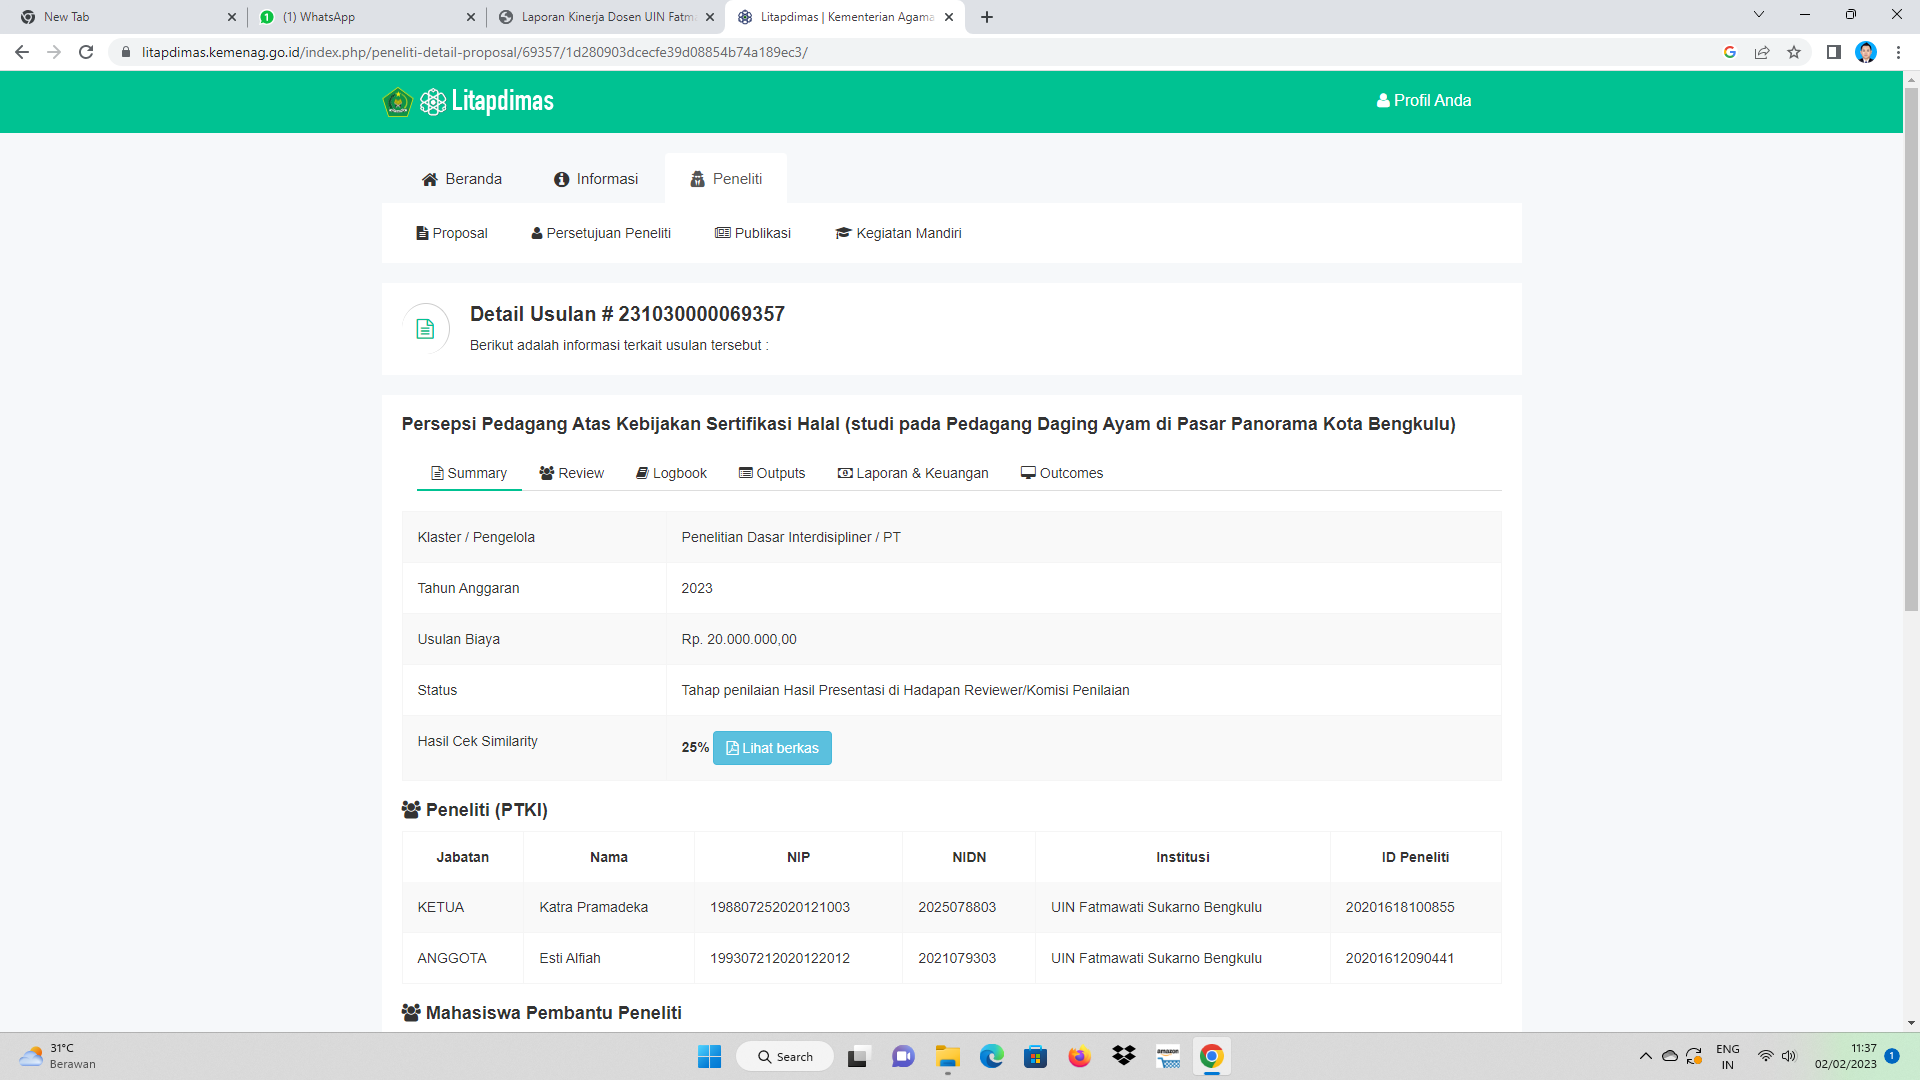1920x1080 pixels.
Task: Click the browser address bar URL
Action: [x=474, y=52]
